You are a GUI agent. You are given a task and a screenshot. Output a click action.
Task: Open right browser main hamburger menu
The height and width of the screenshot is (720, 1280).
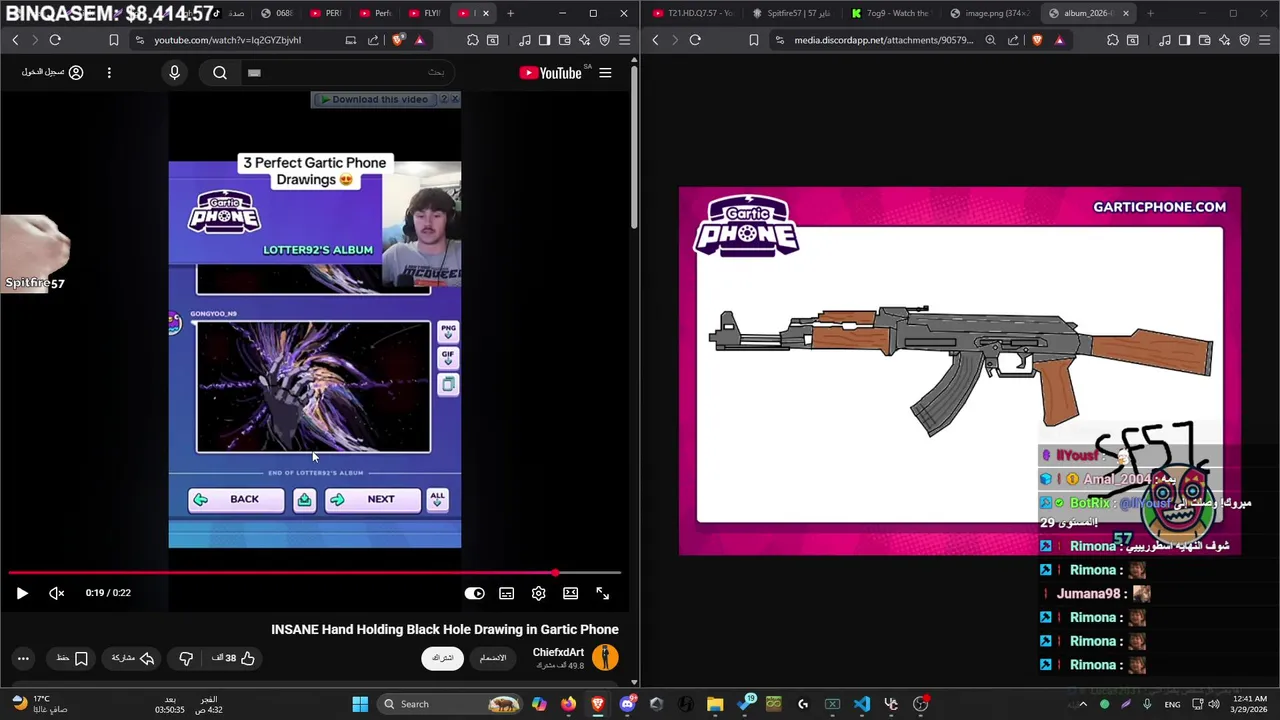click(x=1265, y=40)
